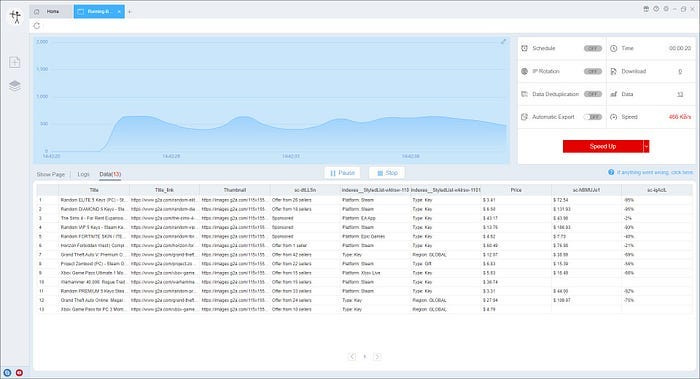Select the 'The Sims 4 - For Rent' row title
The width and height of the screenshot is (700, 379).
click(94, 218)
